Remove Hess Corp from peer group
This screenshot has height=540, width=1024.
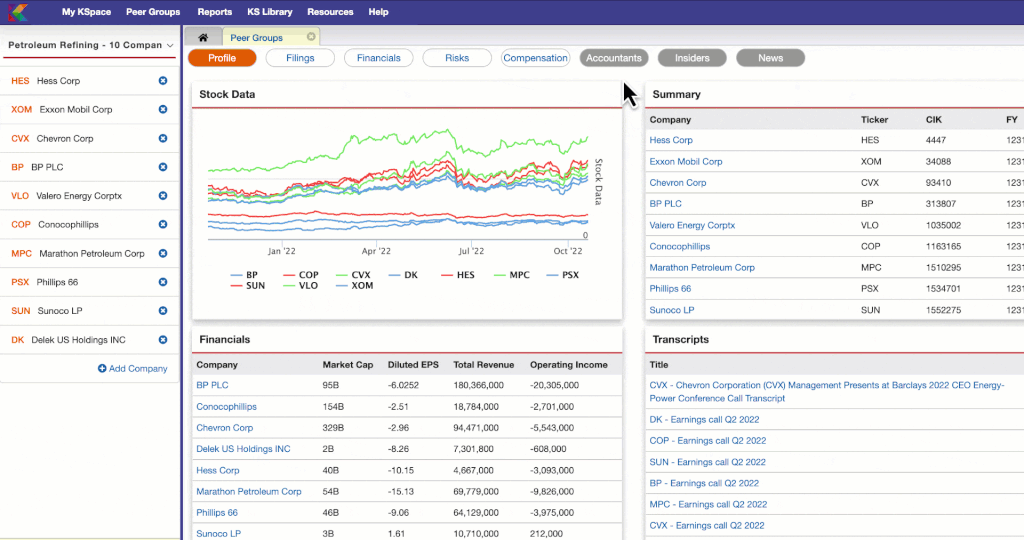click(163, 81)
